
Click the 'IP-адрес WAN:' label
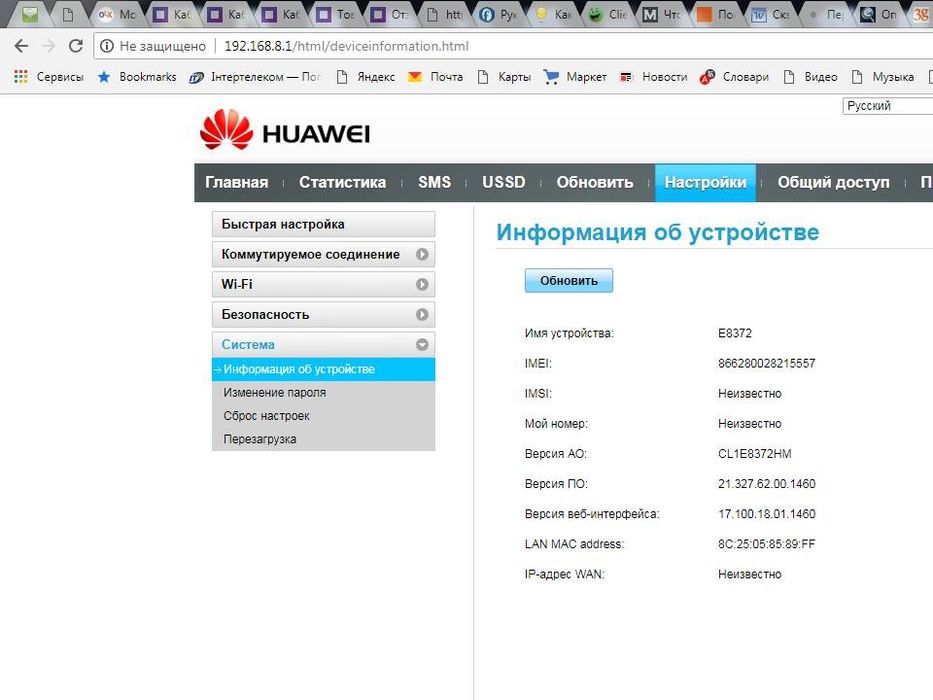tap(564, 574)
